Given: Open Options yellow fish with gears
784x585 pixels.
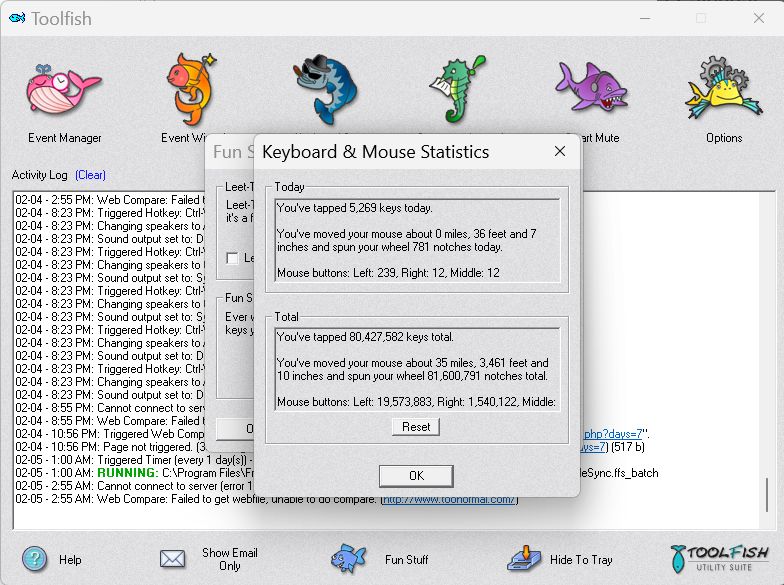Looking at the screenshot, I should 724,87.
